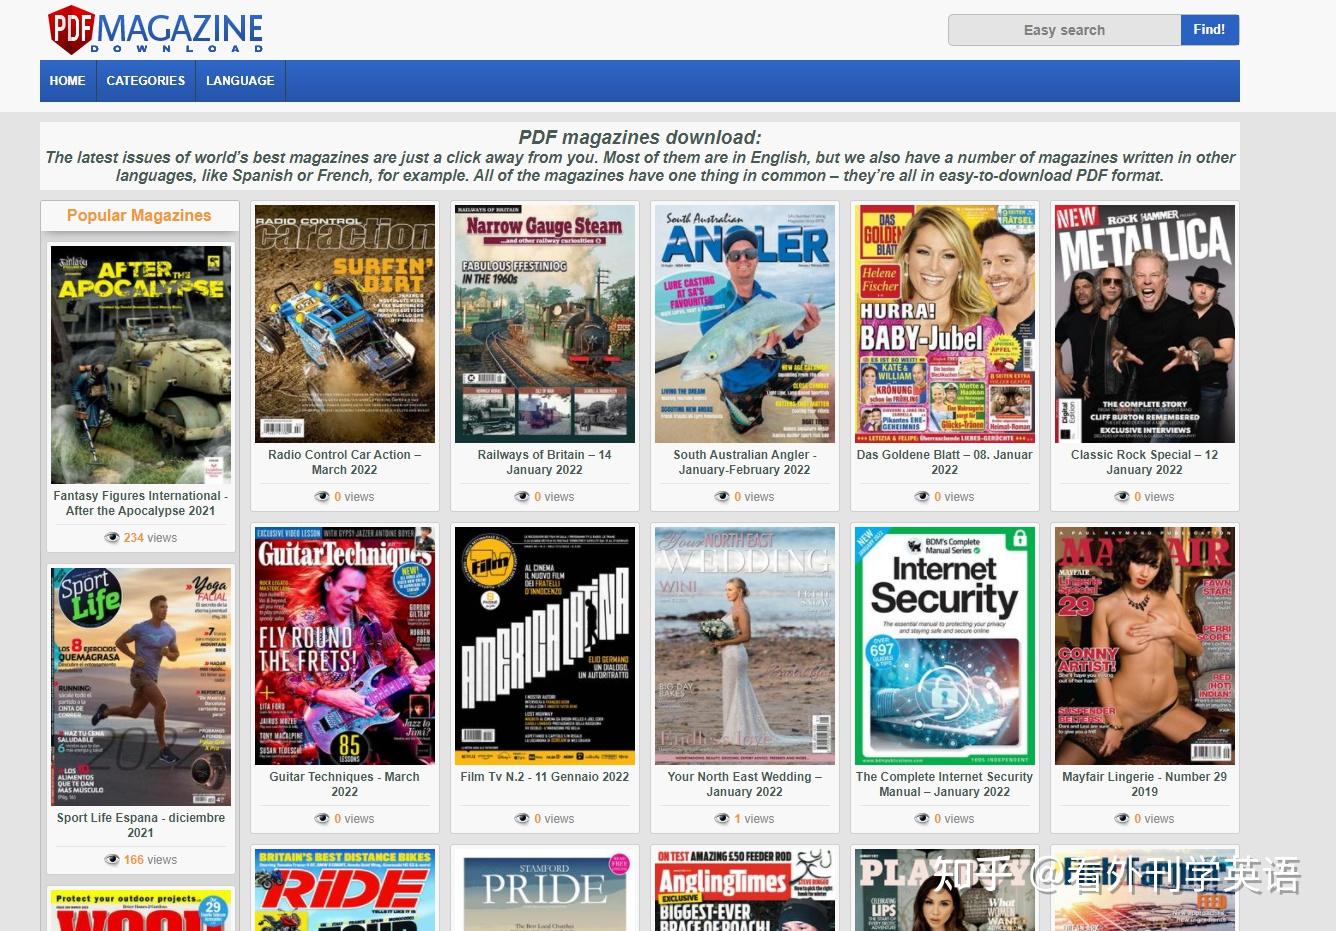Viewport: 1336px width, 931px height.
Task: Open Your North East Wedding cover
Action: point(745,646)
